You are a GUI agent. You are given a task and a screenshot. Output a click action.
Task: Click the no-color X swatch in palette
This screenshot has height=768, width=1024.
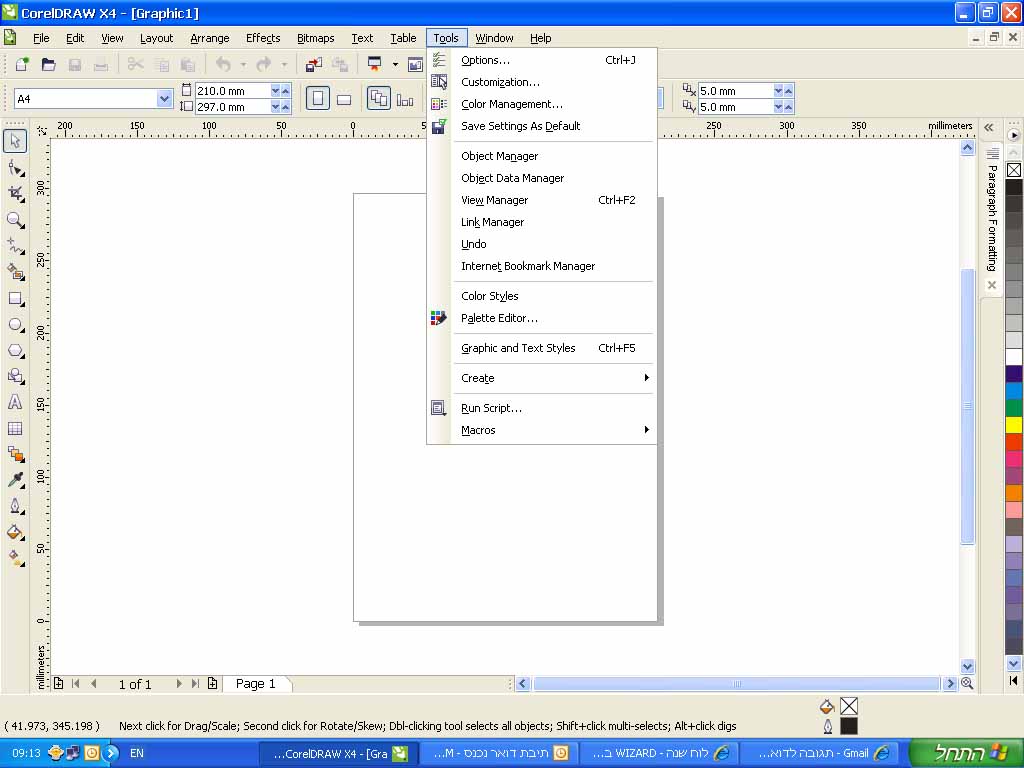pos(1014,170)
